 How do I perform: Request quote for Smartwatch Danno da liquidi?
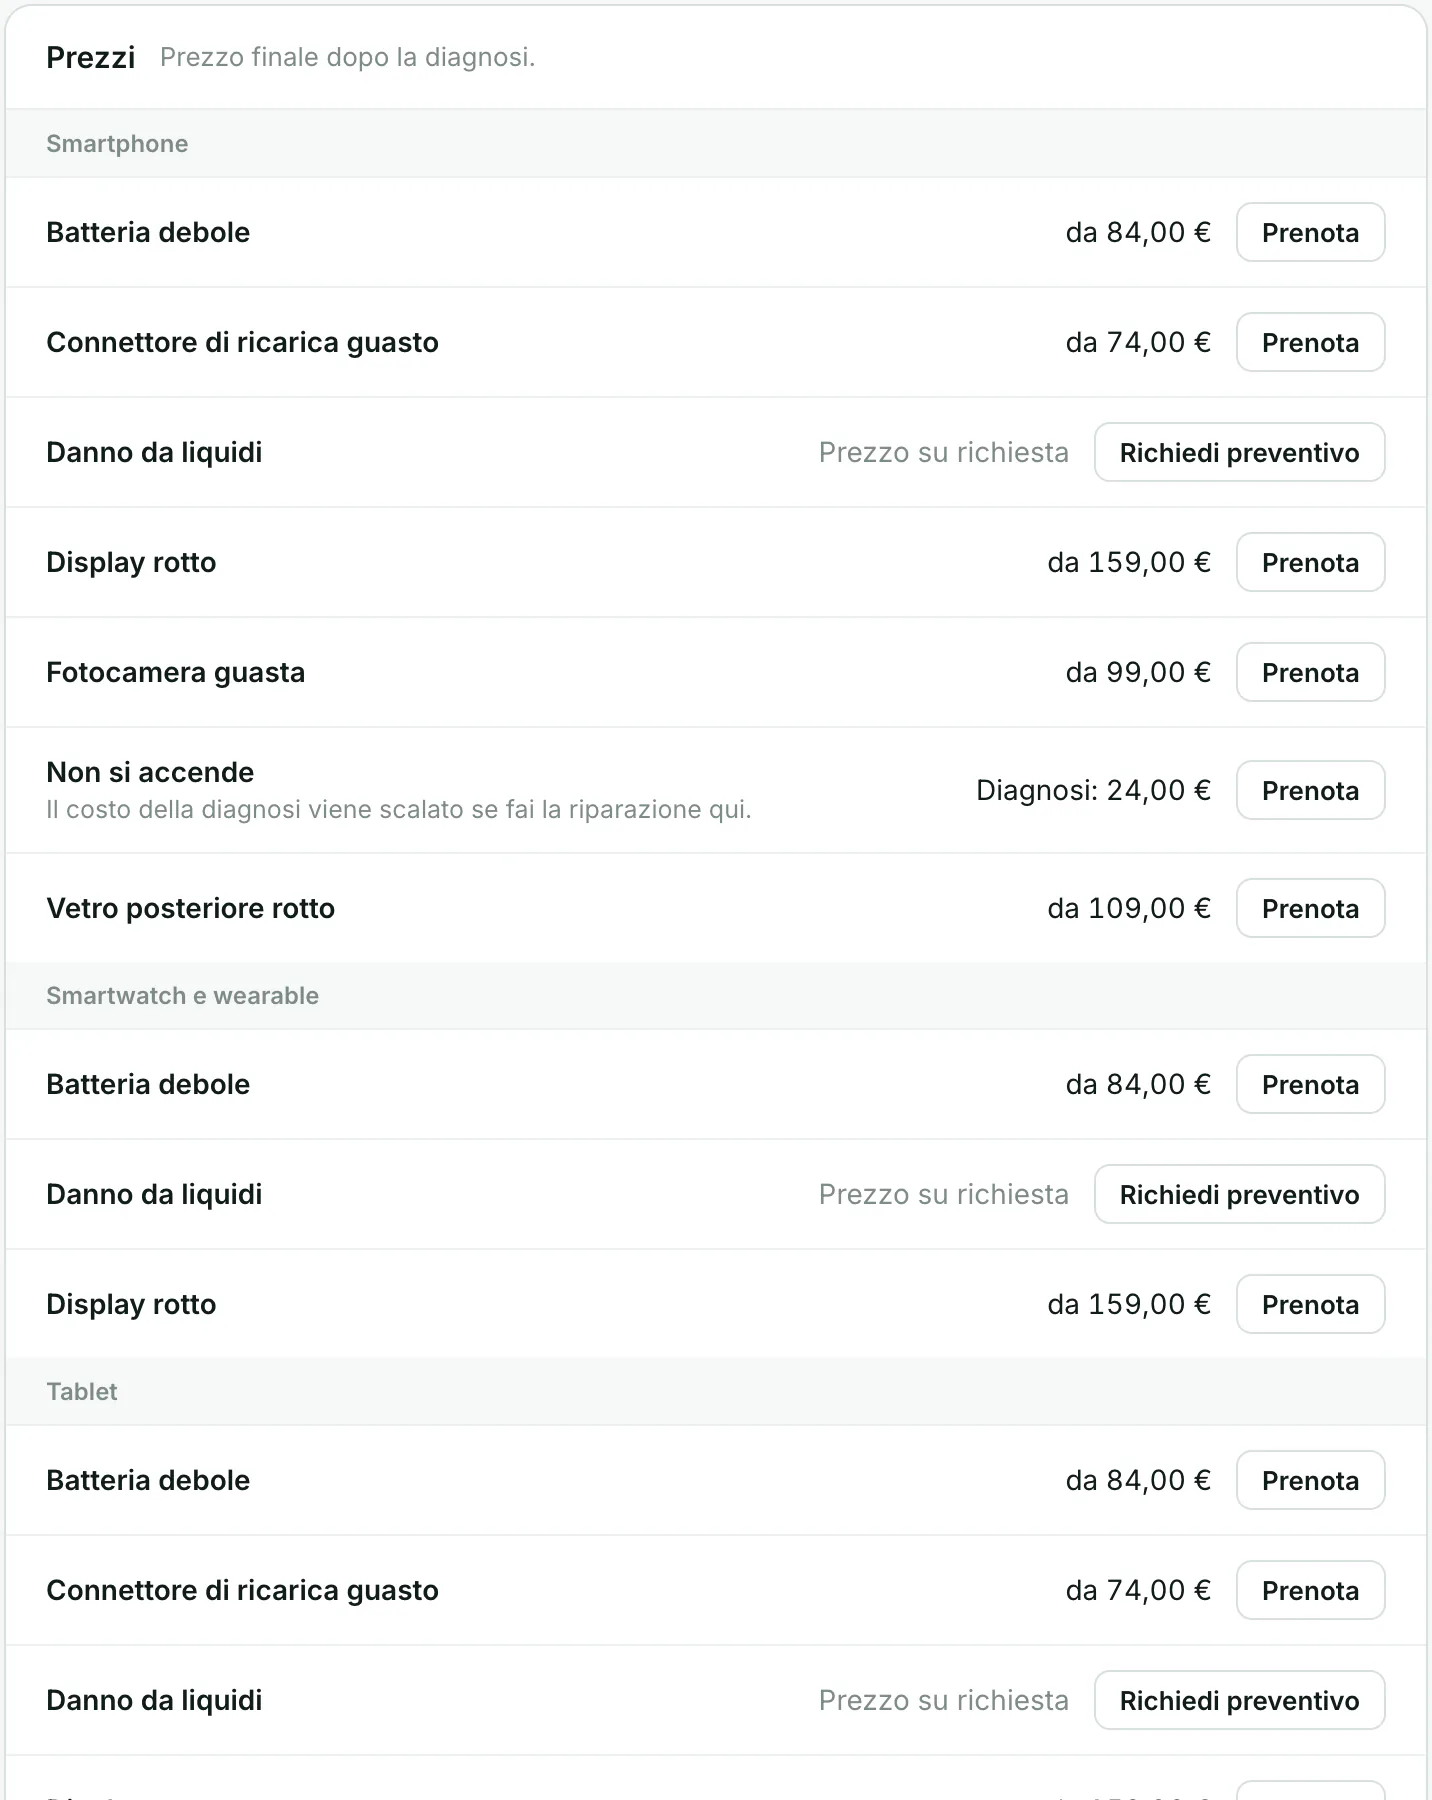pos(1239,1194)
